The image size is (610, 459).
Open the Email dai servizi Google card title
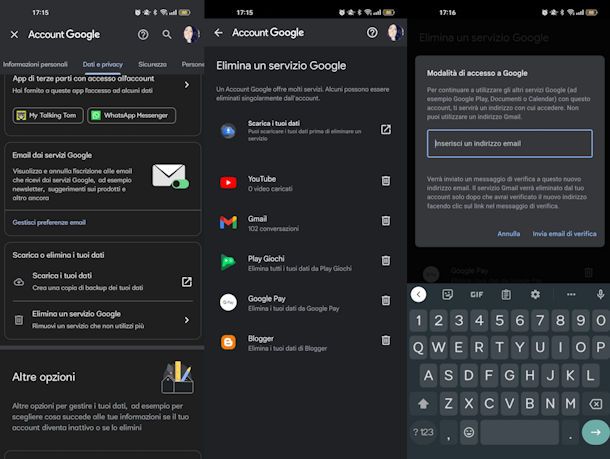coord(52,155)
